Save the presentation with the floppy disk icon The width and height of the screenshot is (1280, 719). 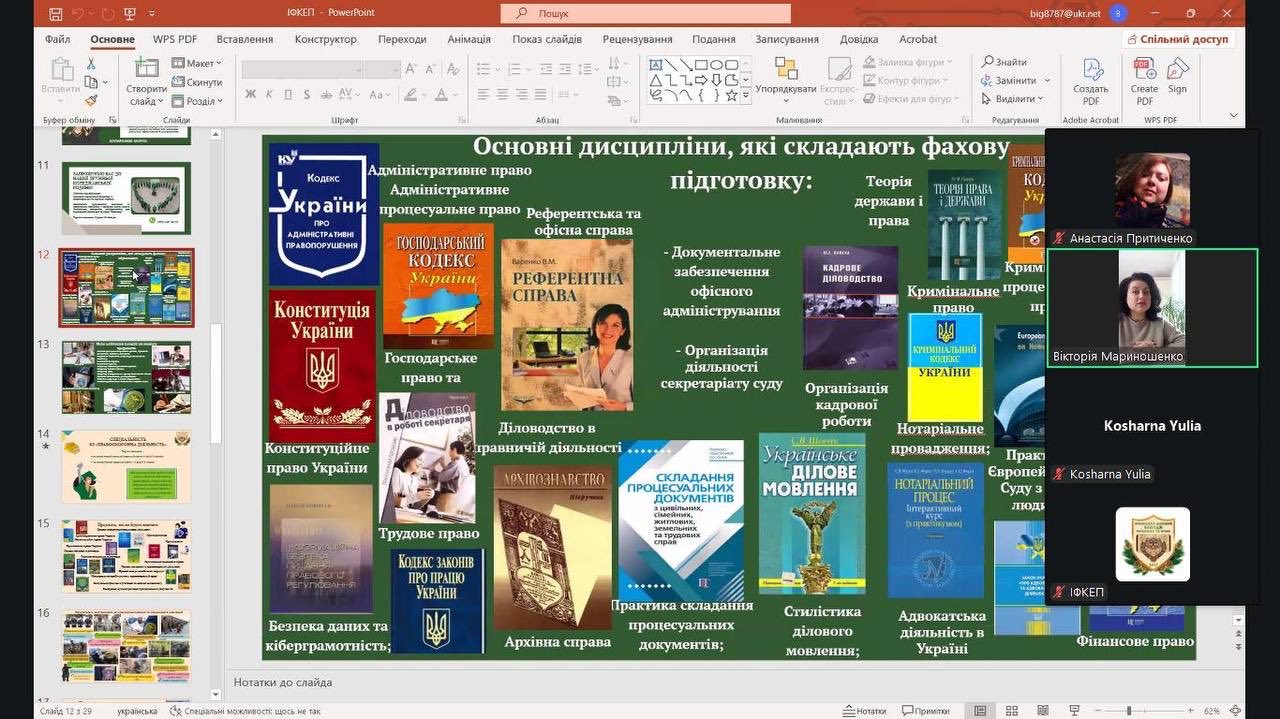pos(55,14)
